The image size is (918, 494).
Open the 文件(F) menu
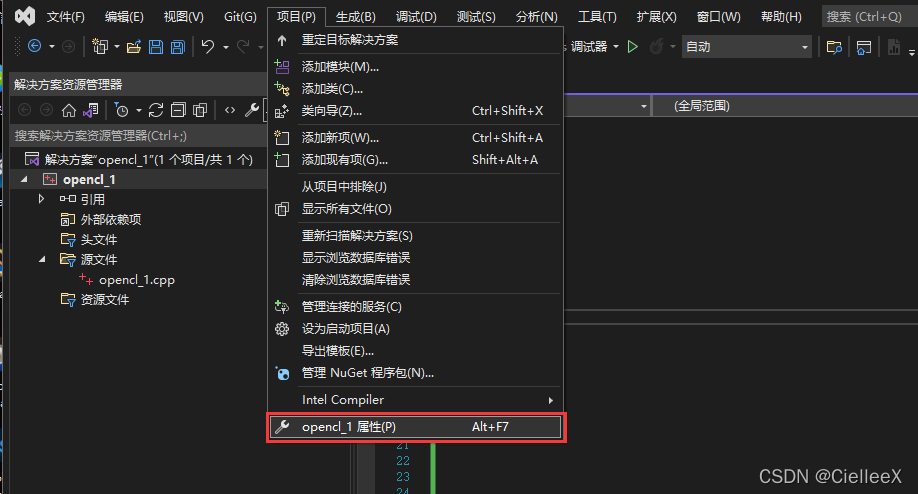(66, 17)
